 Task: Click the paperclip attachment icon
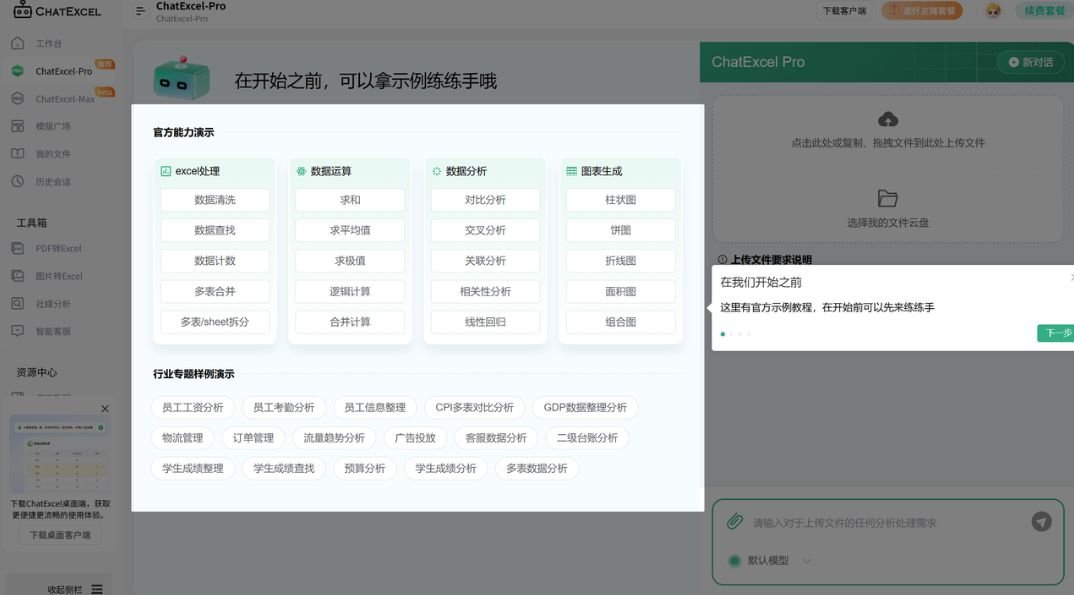coord(734,522)
